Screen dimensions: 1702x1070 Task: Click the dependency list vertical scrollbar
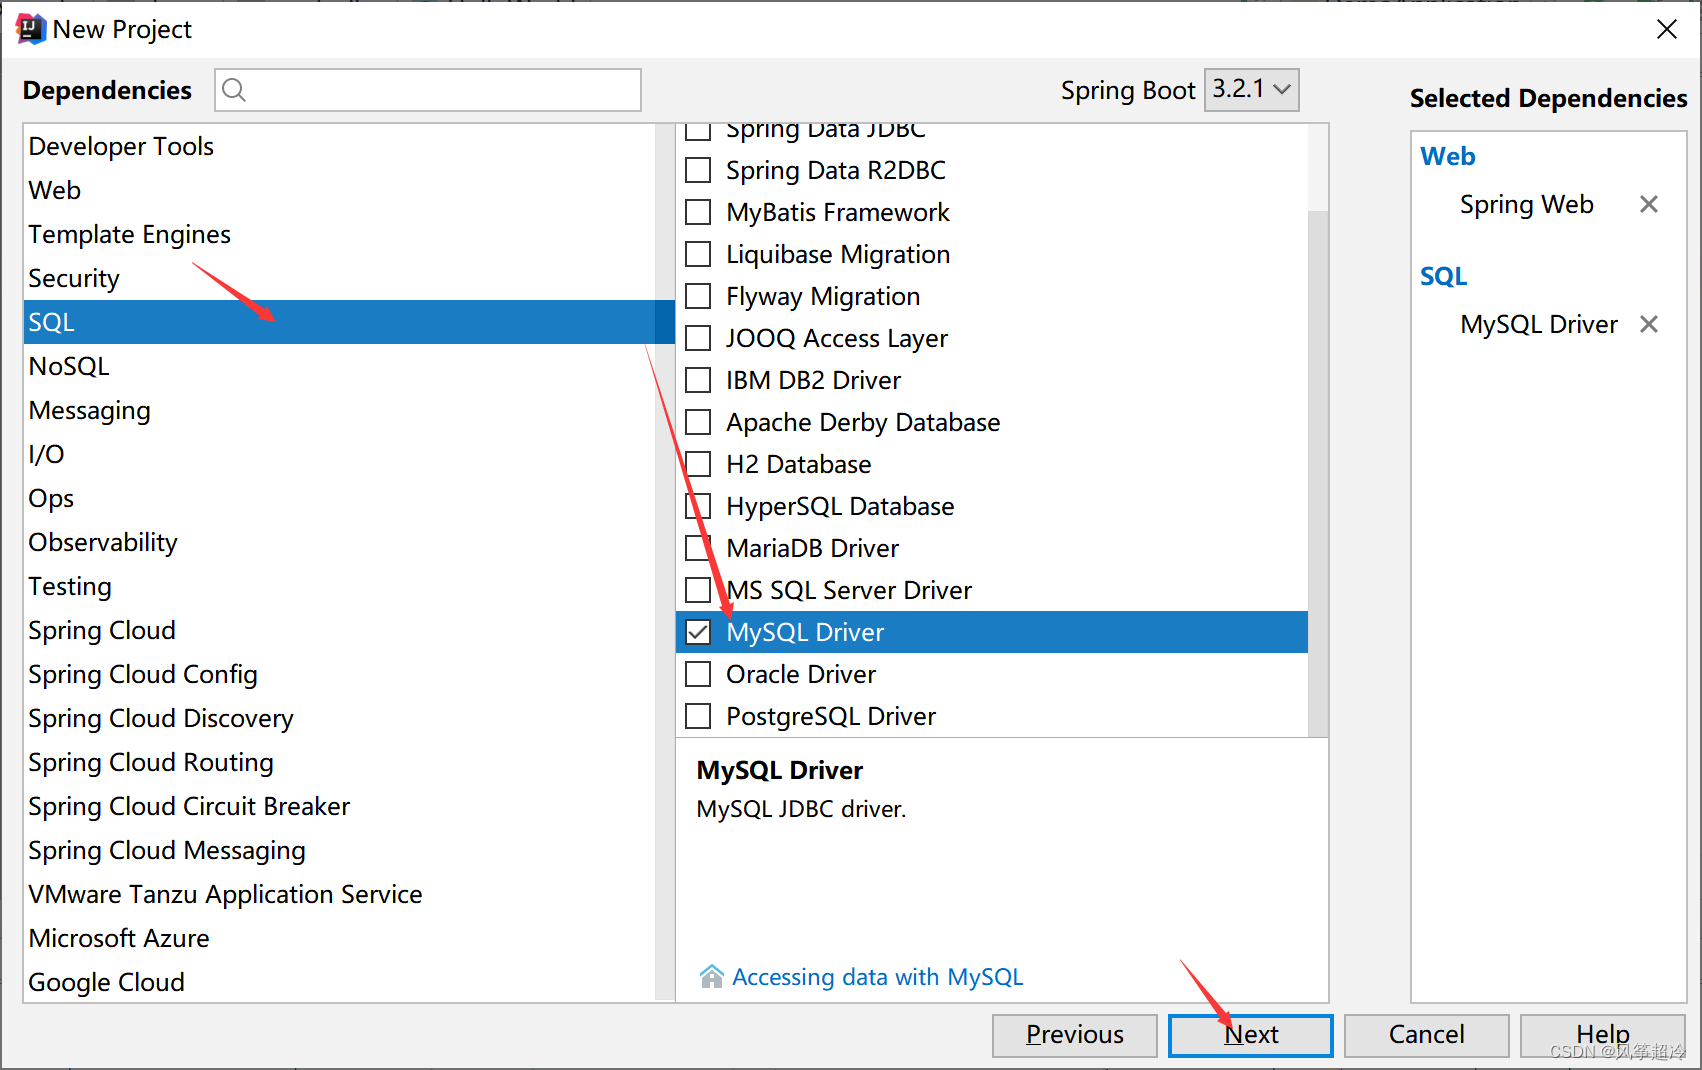[x=1318, y=470]
